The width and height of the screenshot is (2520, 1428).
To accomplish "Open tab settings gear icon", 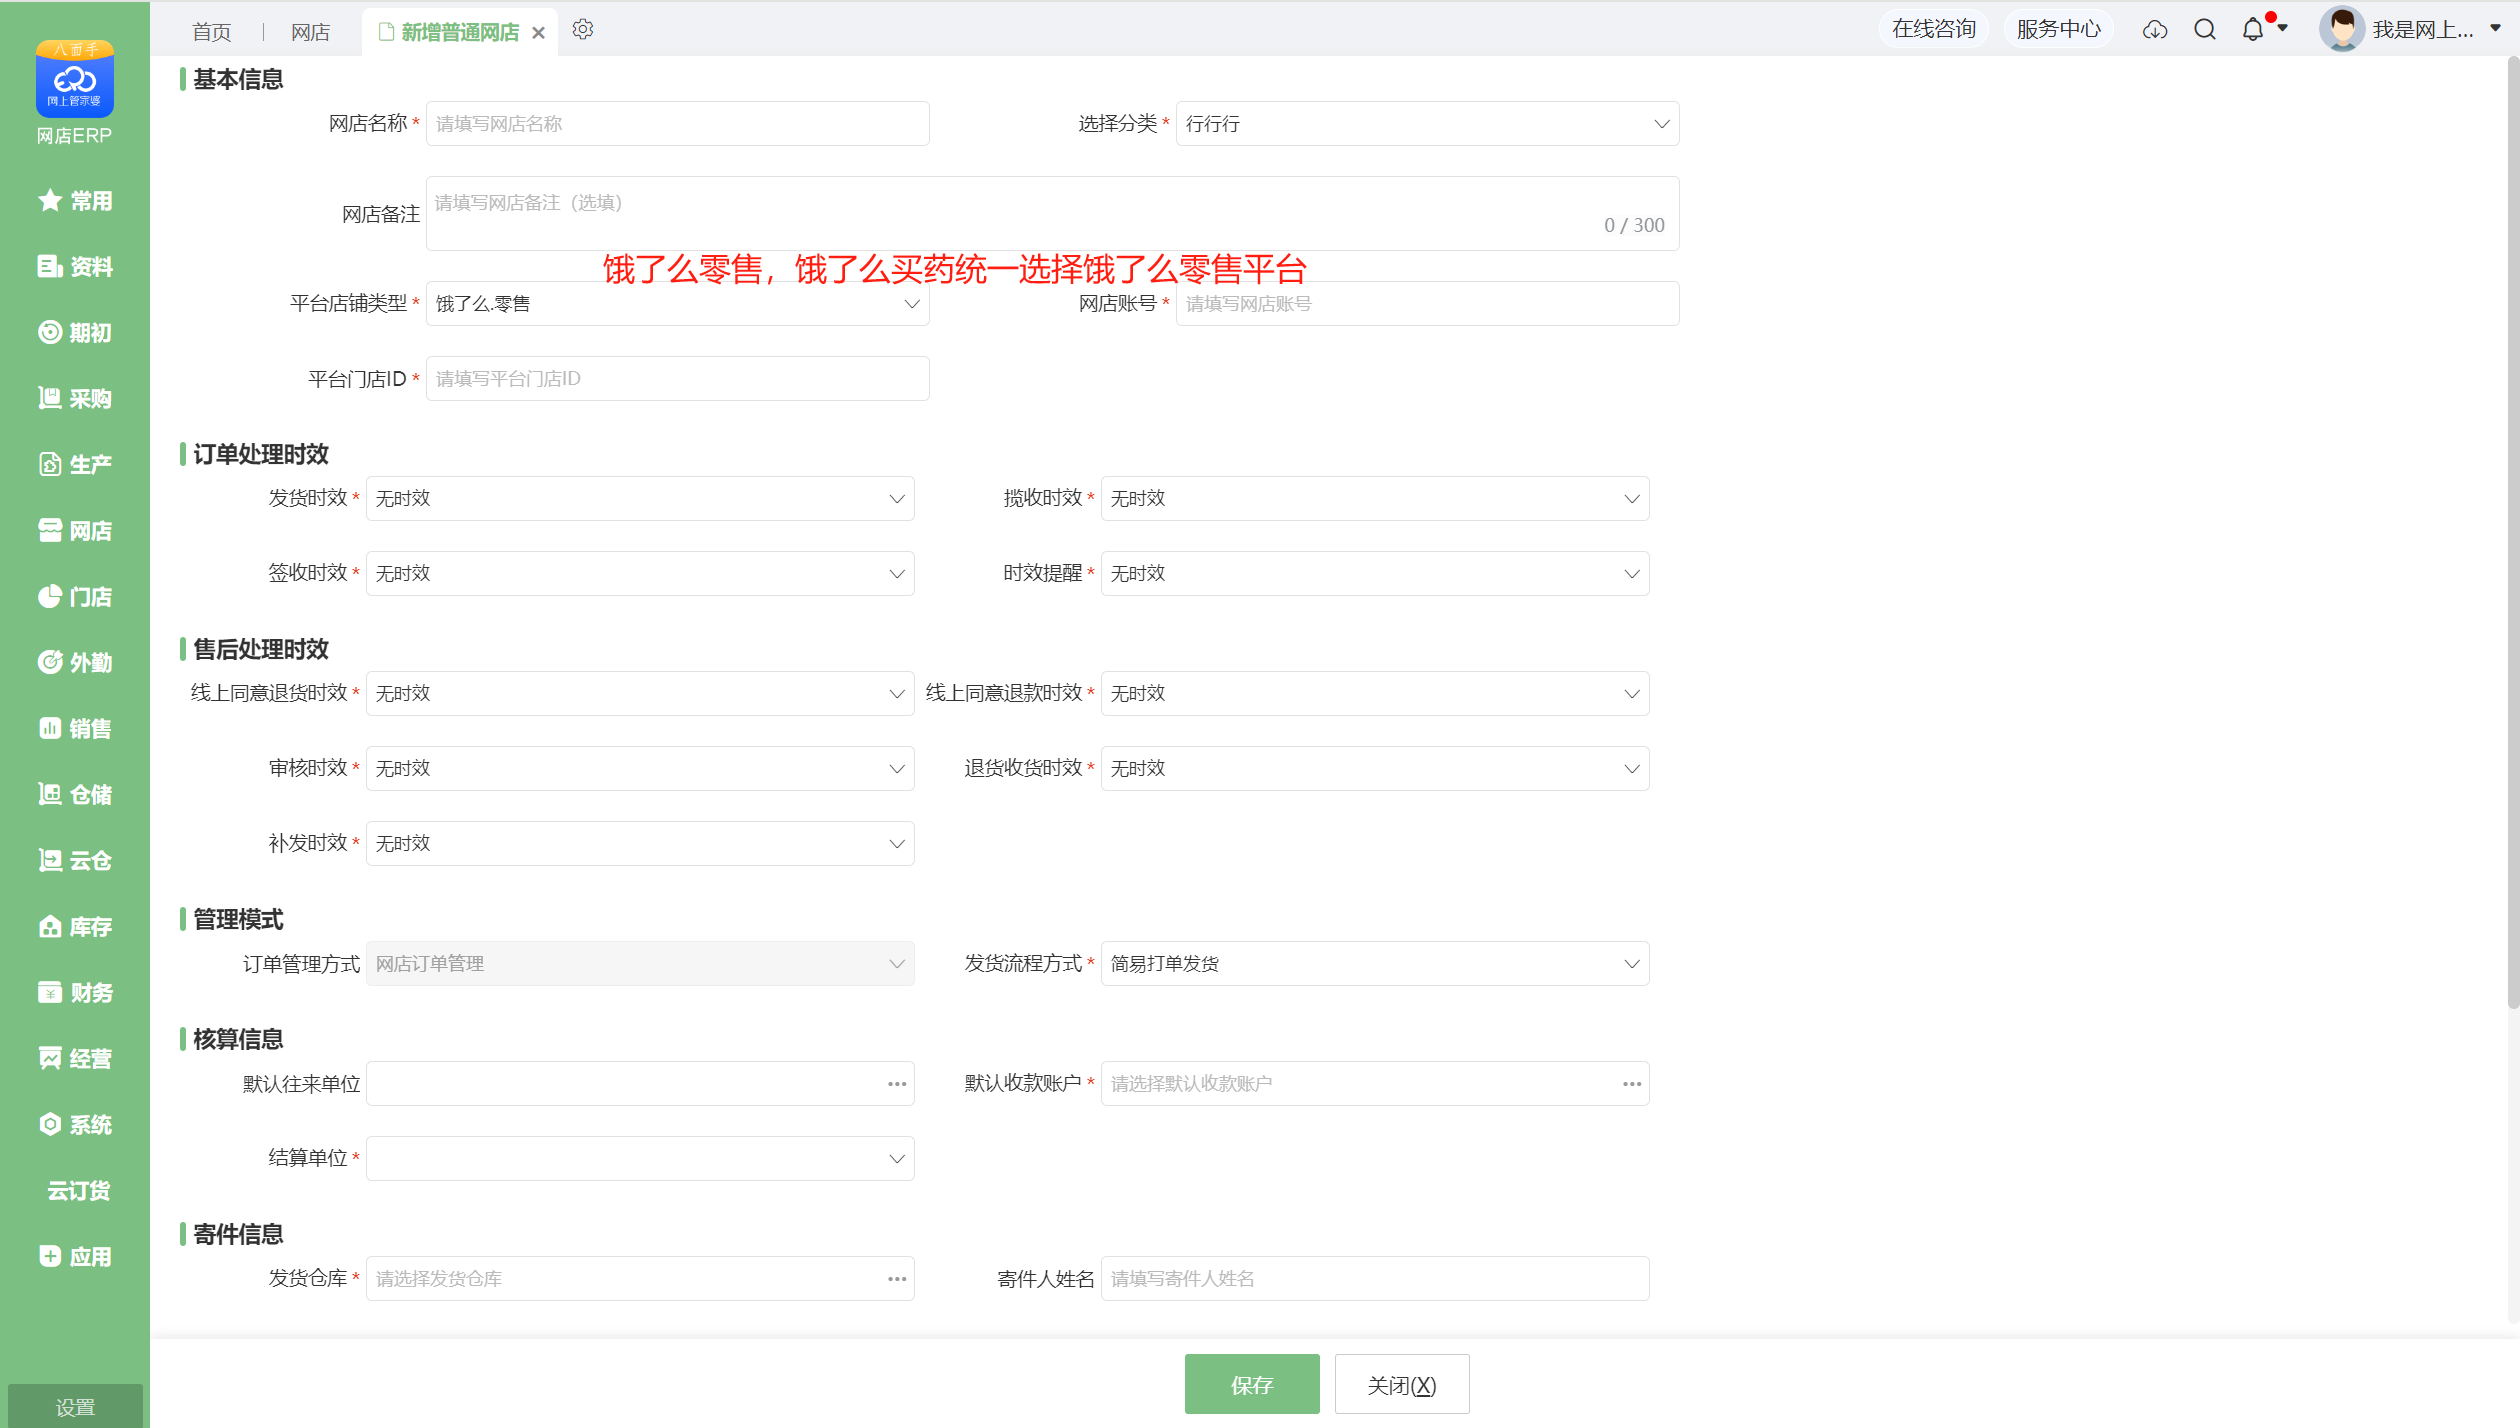I will click(583, 30).
